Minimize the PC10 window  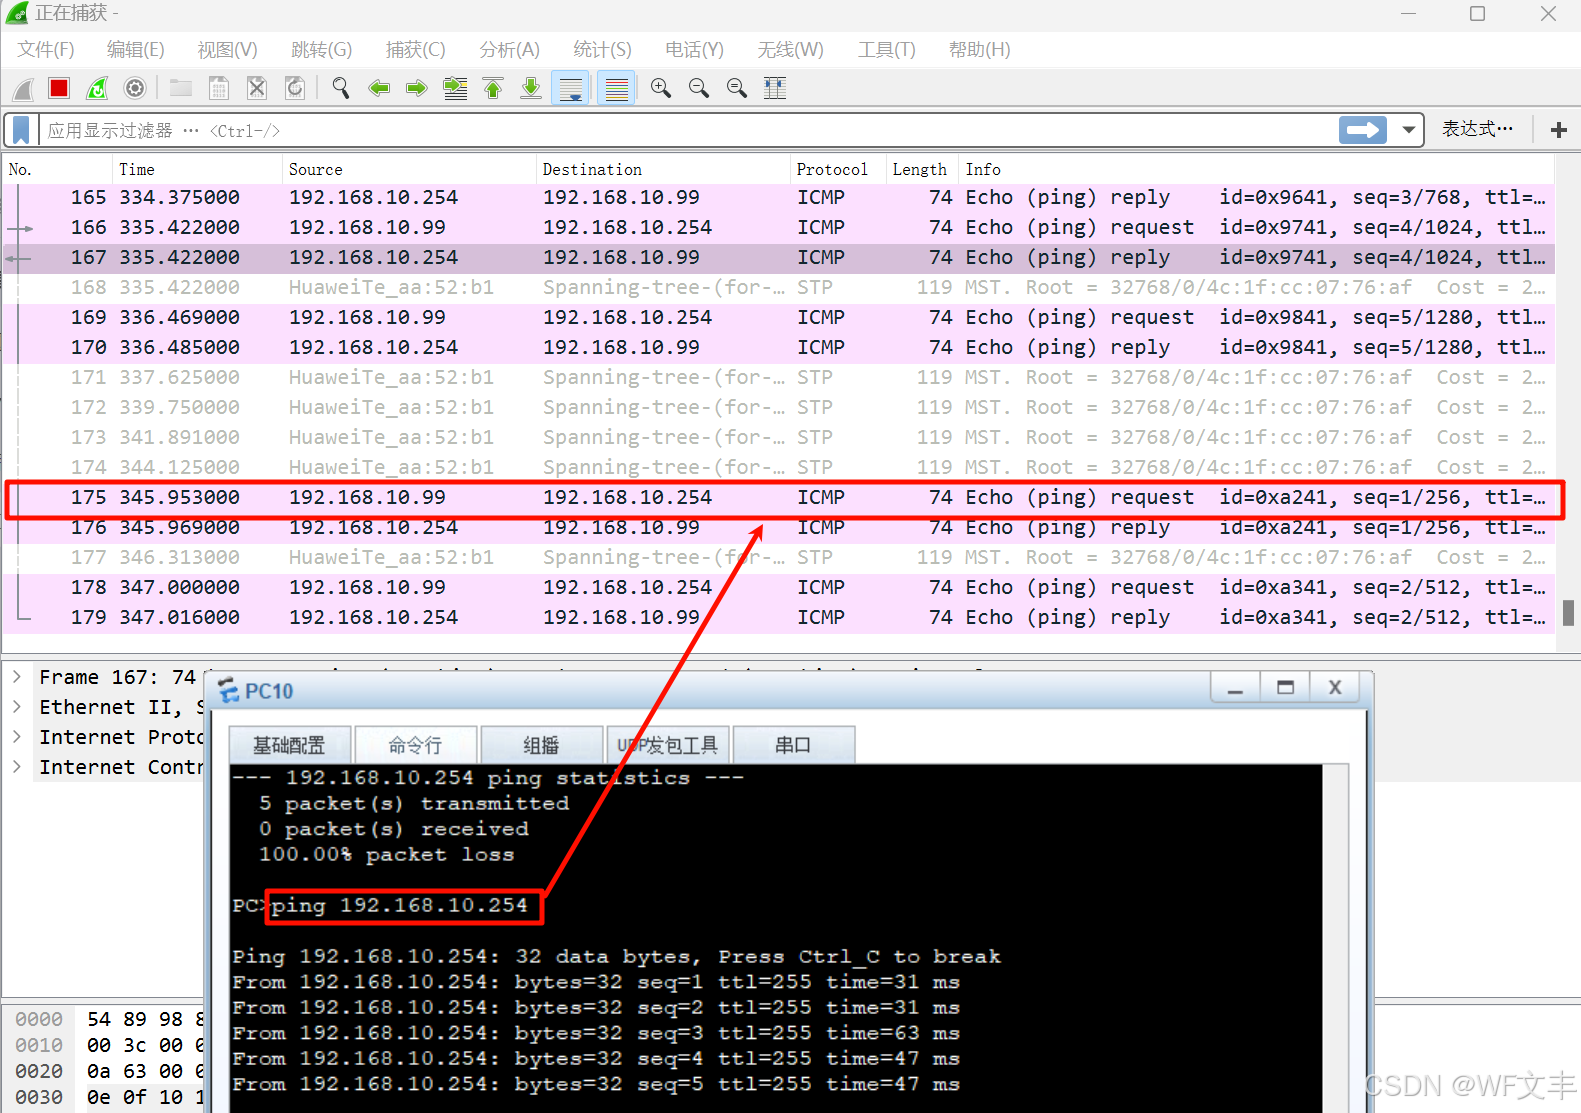click(1236, 688)
